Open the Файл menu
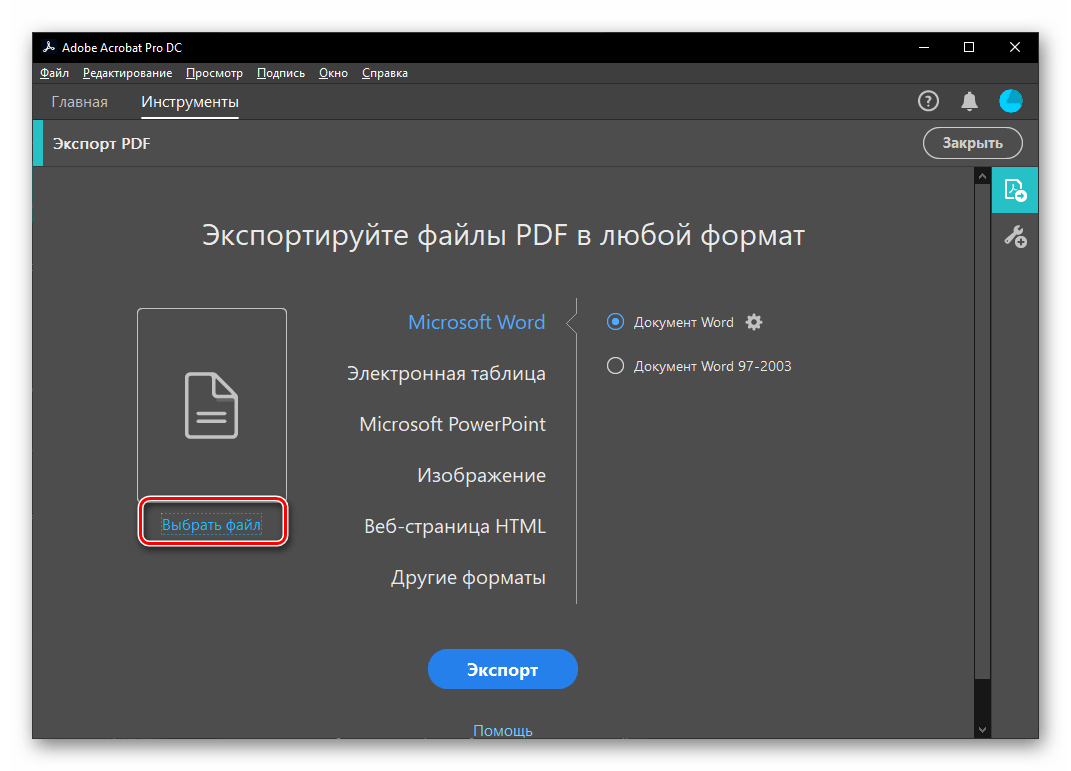 coord(54,73)
